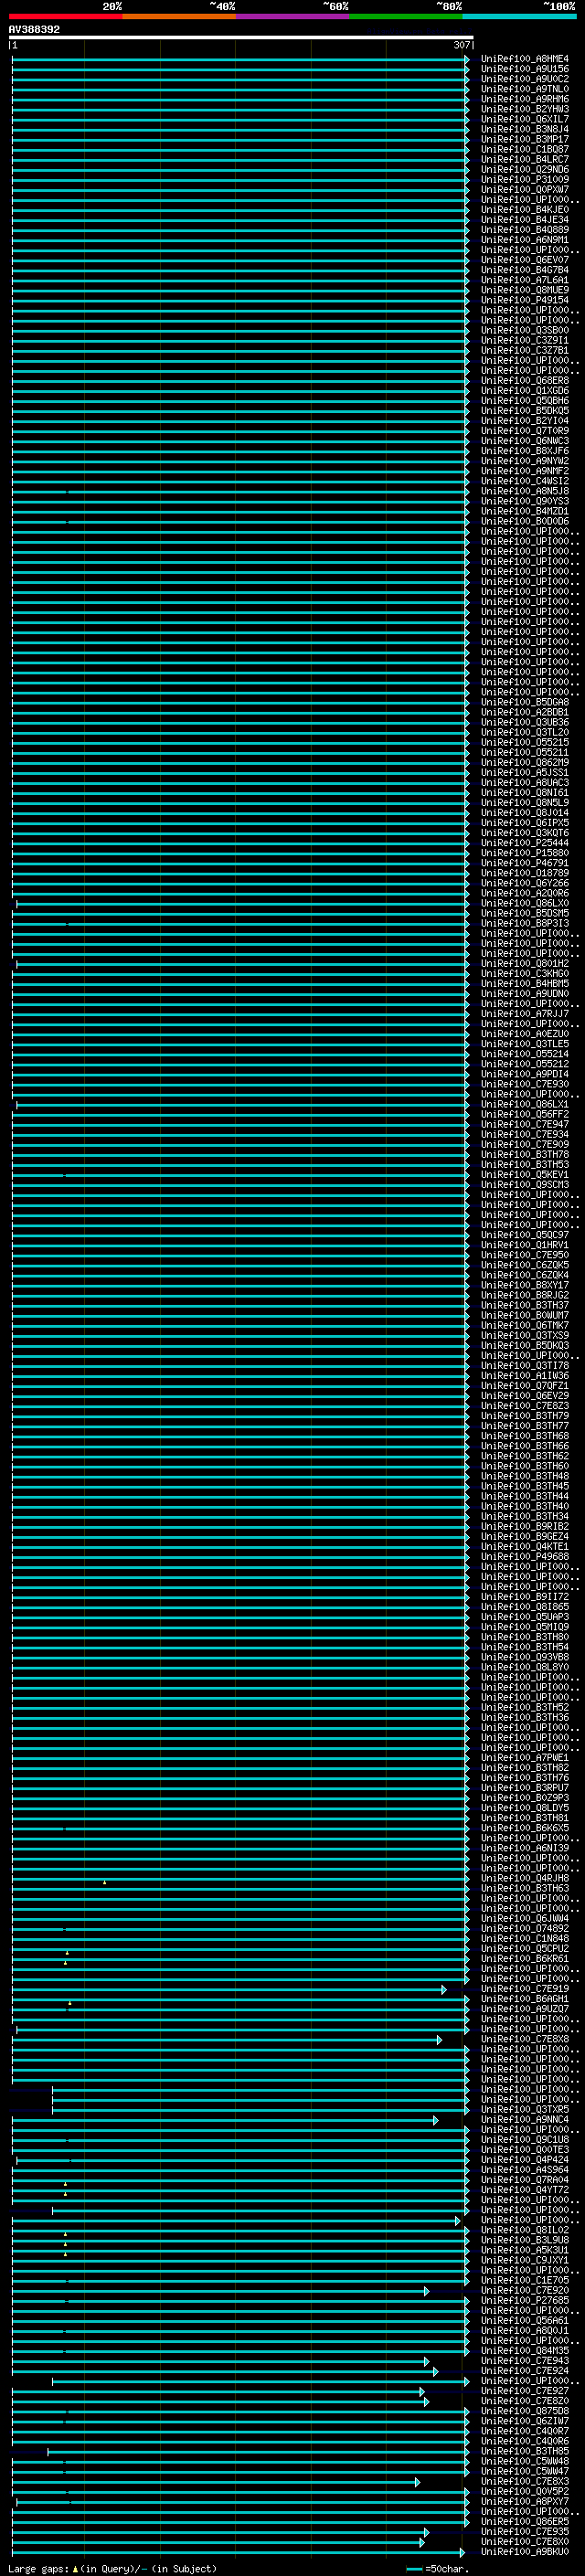Click the cyan ~100% legend segment
The width and height of the screenshot is (585, 2576).
pos(518,16)
